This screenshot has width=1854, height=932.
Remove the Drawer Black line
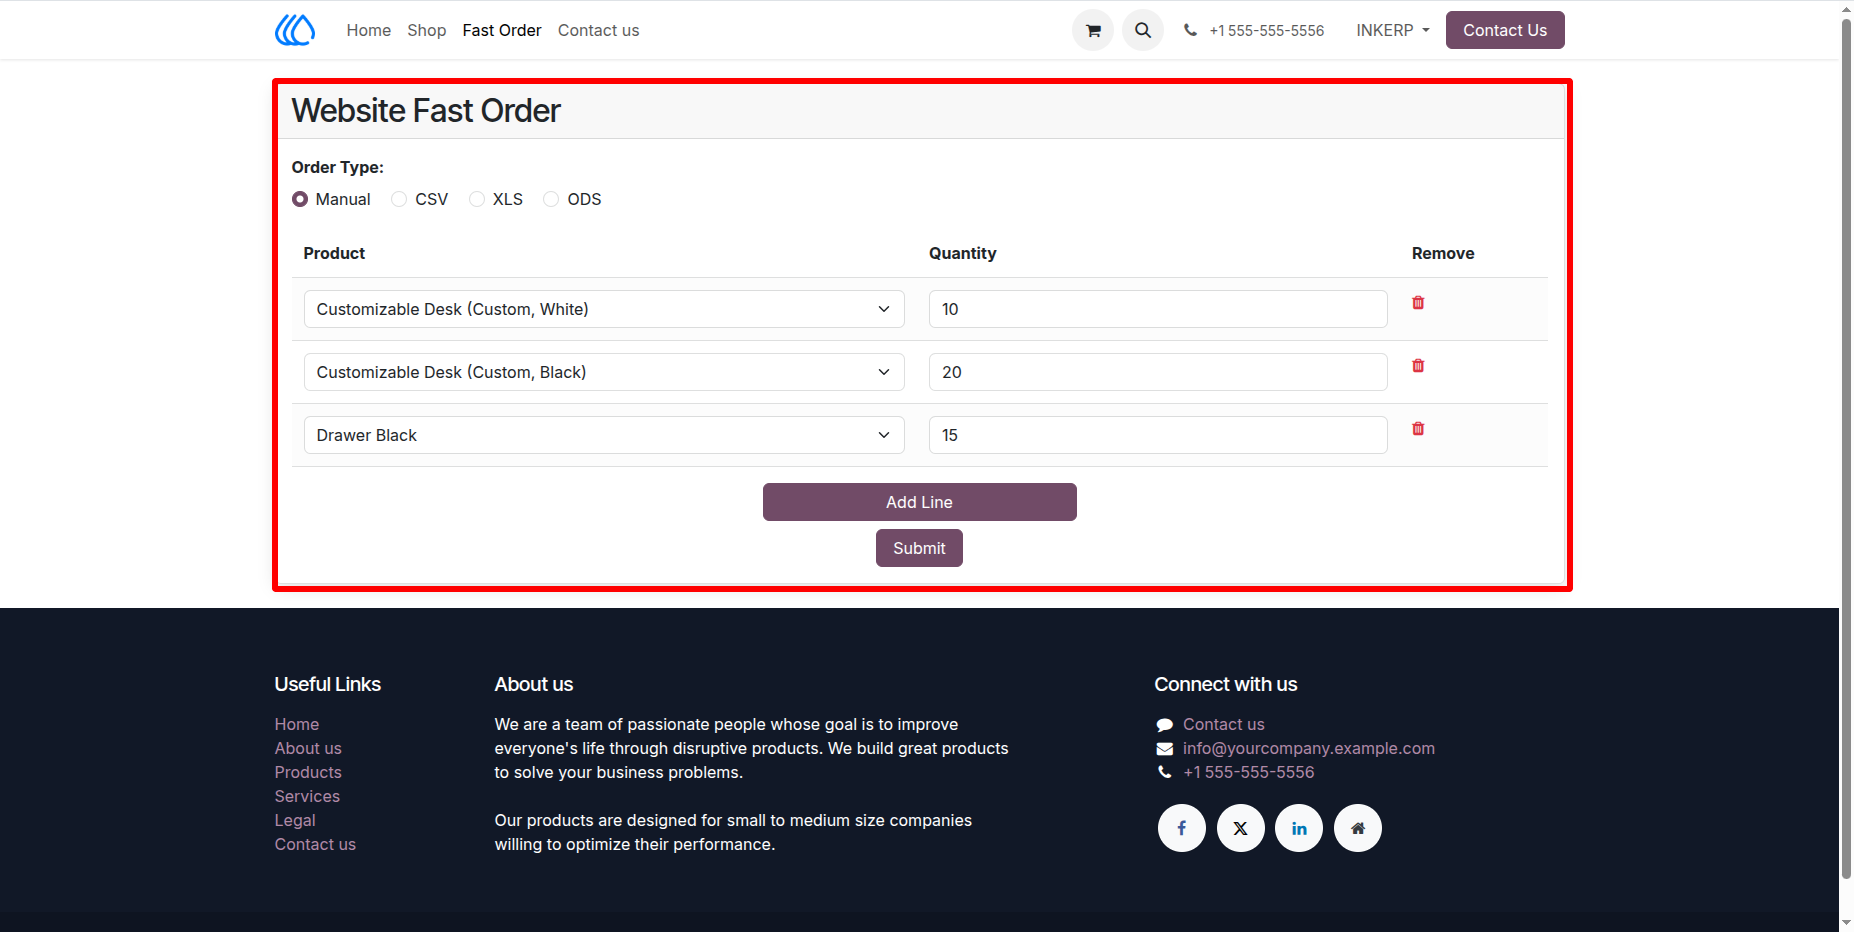click(1418, 429)
